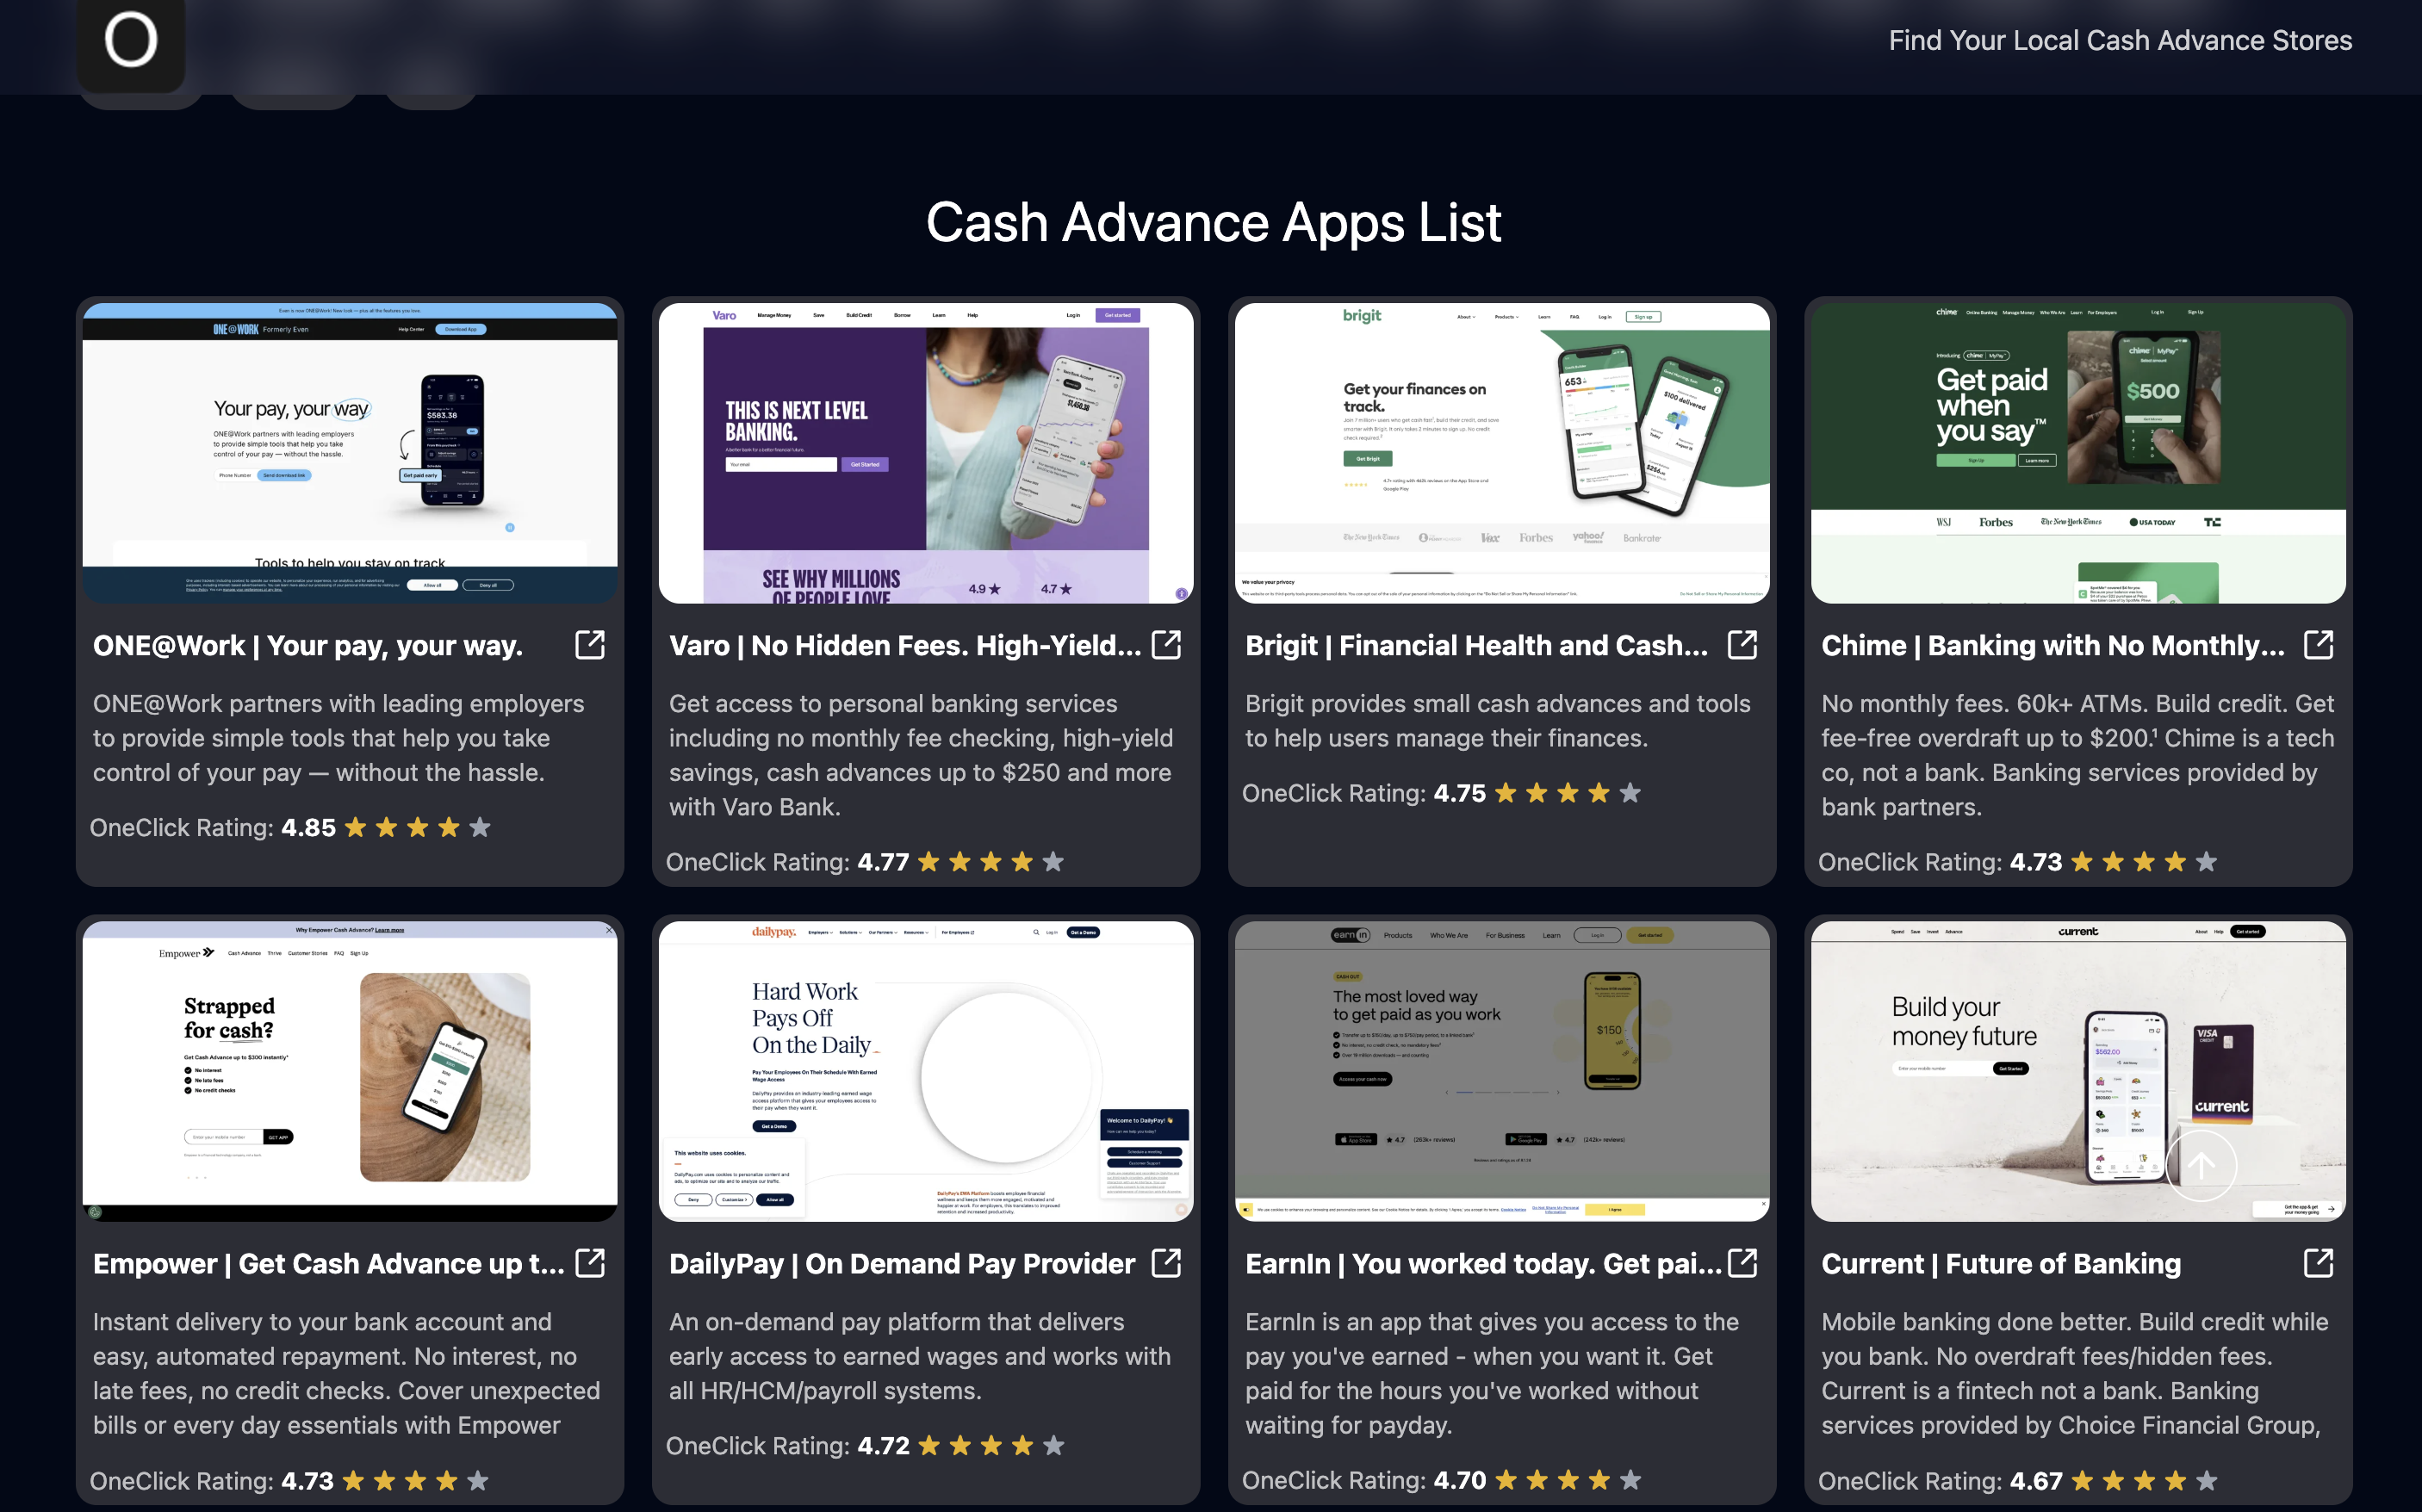Open the ONE@Work website thumbnail
The width and height of the screenshot is (2422, 1512).
point(350,453)
